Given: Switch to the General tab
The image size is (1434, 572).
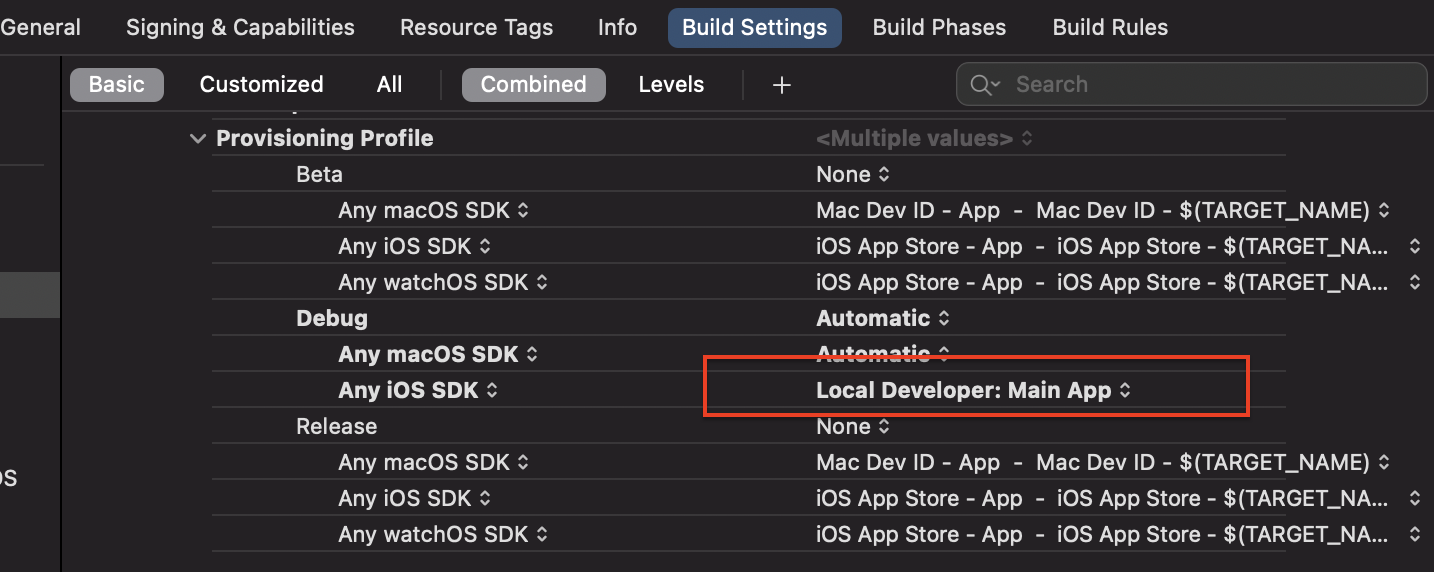Looking at the screenshot, I should point(40,28).
